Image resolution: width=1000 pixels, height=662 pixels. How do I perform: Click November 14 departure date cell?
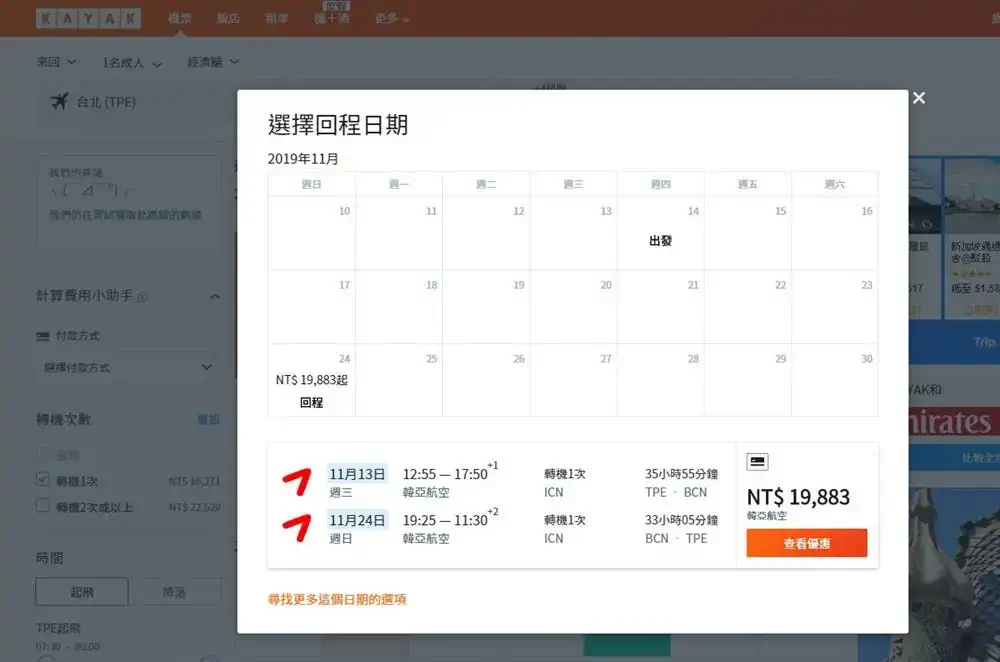pos(661,233)
